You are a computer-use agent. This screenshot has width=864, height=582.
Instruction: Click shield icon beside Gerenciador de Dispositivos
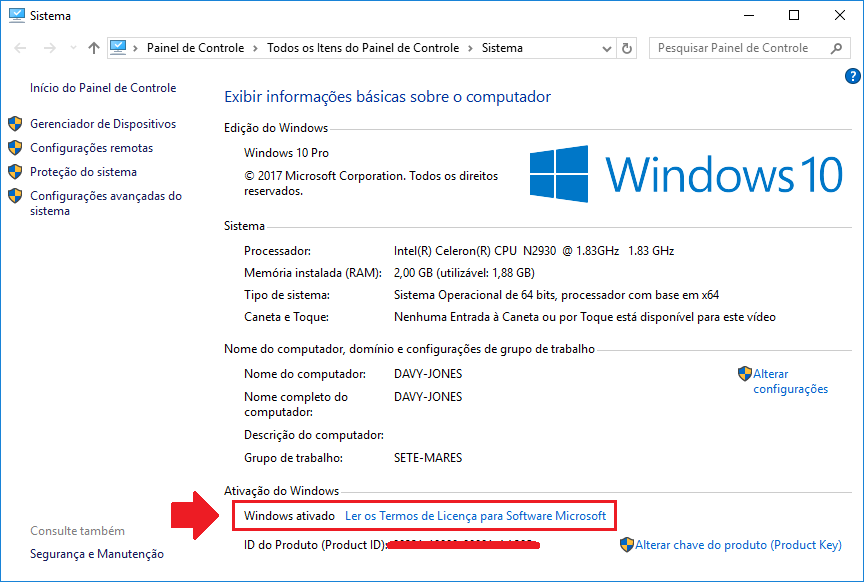(15, 123)
